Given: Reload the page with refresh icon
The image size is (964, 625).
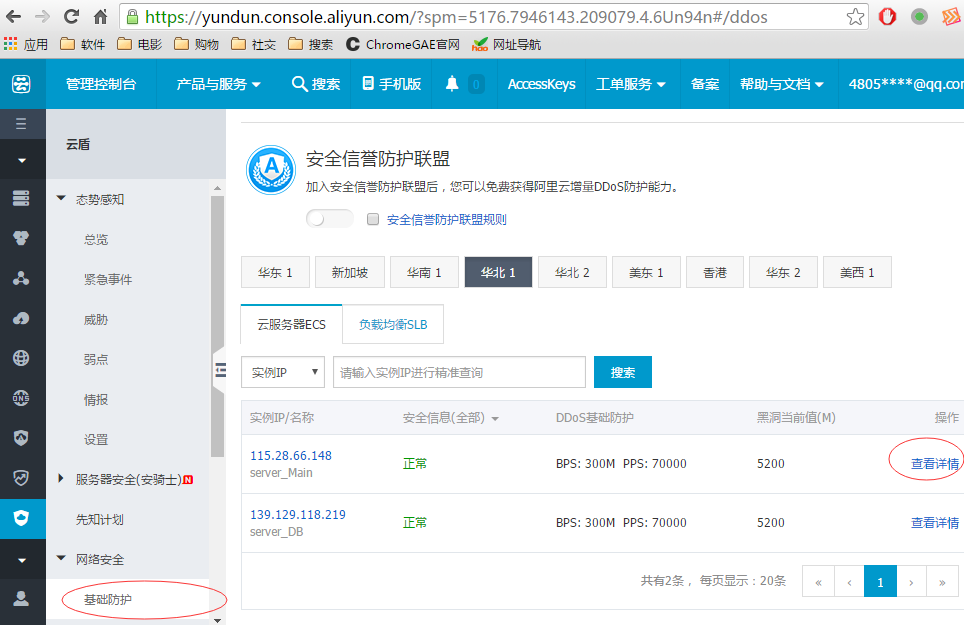Looking at the screenshot, I should click(72, 17).
